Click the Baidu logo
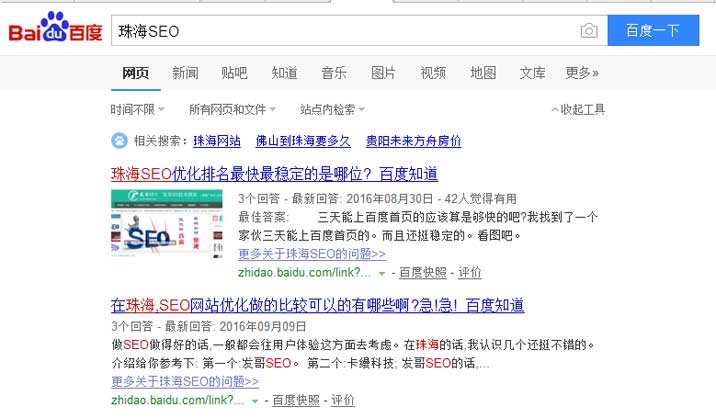Screen dimensions: 716x418 55,27
